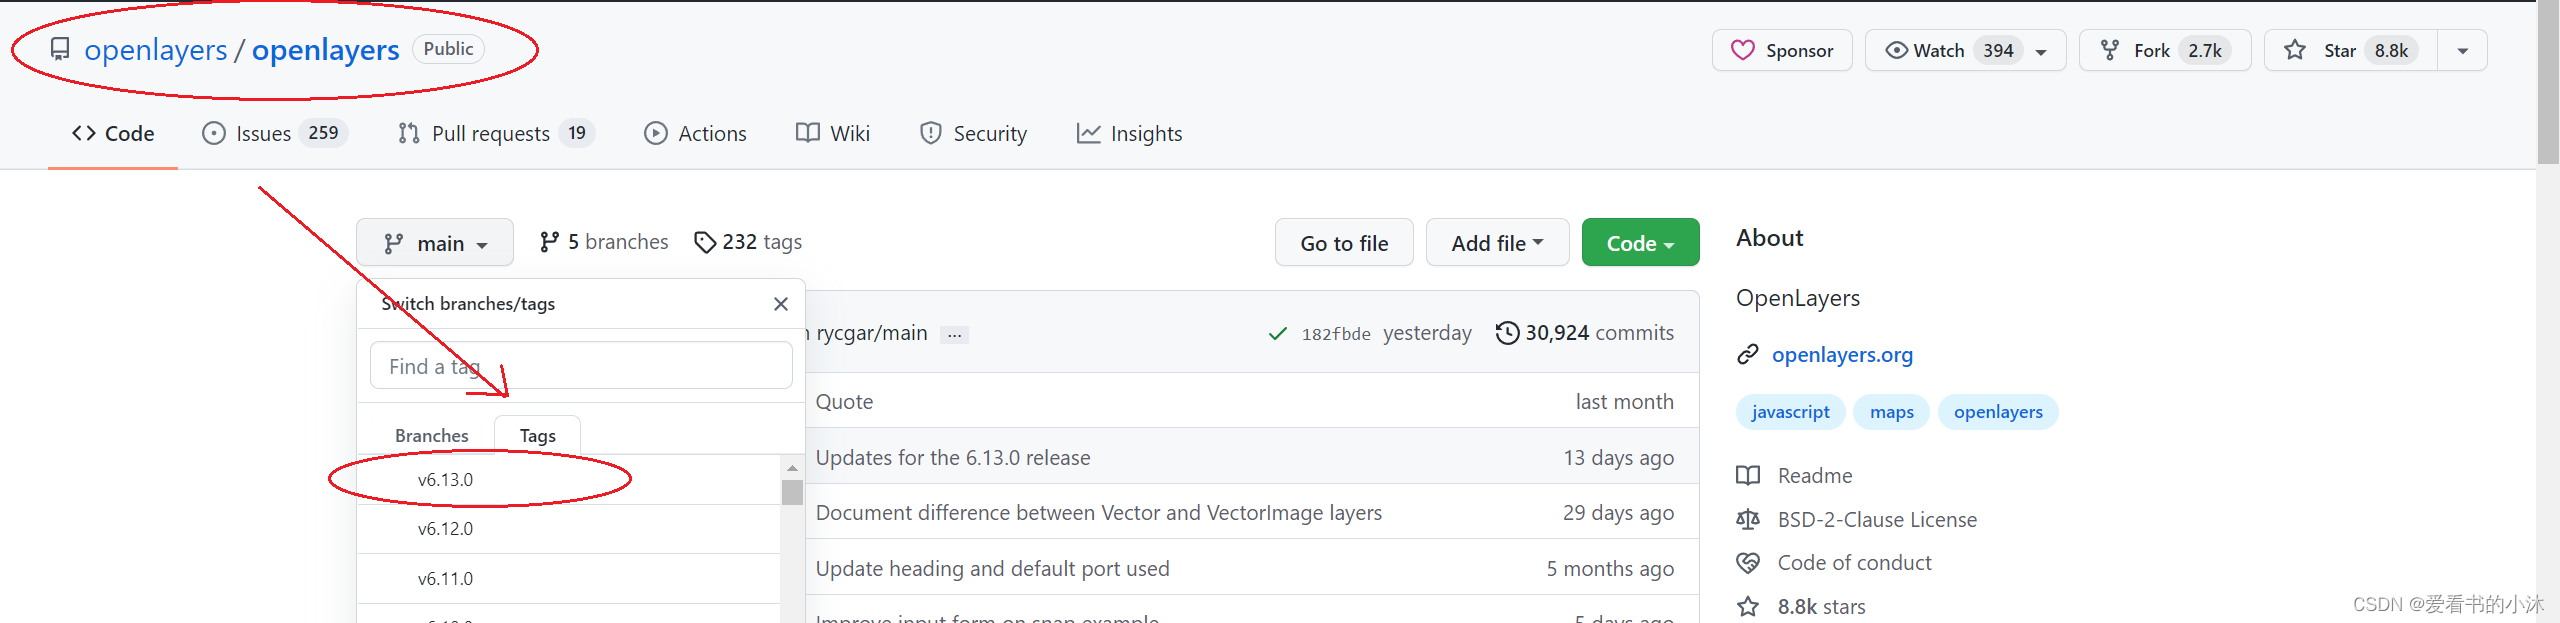The width and height of the screenshot is (2560, 623).
Task: Open the 232 tags list icon
Action: click(x=705, y=242)
